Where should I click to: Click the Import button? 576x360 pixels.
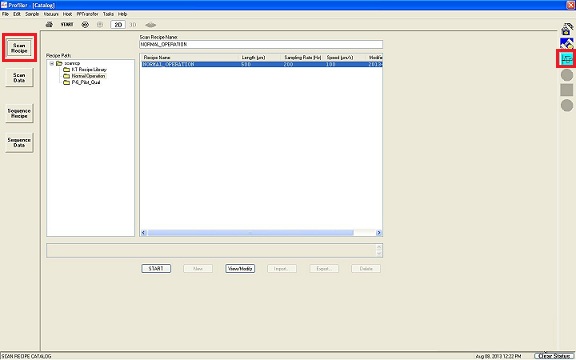tap(282, 269)
